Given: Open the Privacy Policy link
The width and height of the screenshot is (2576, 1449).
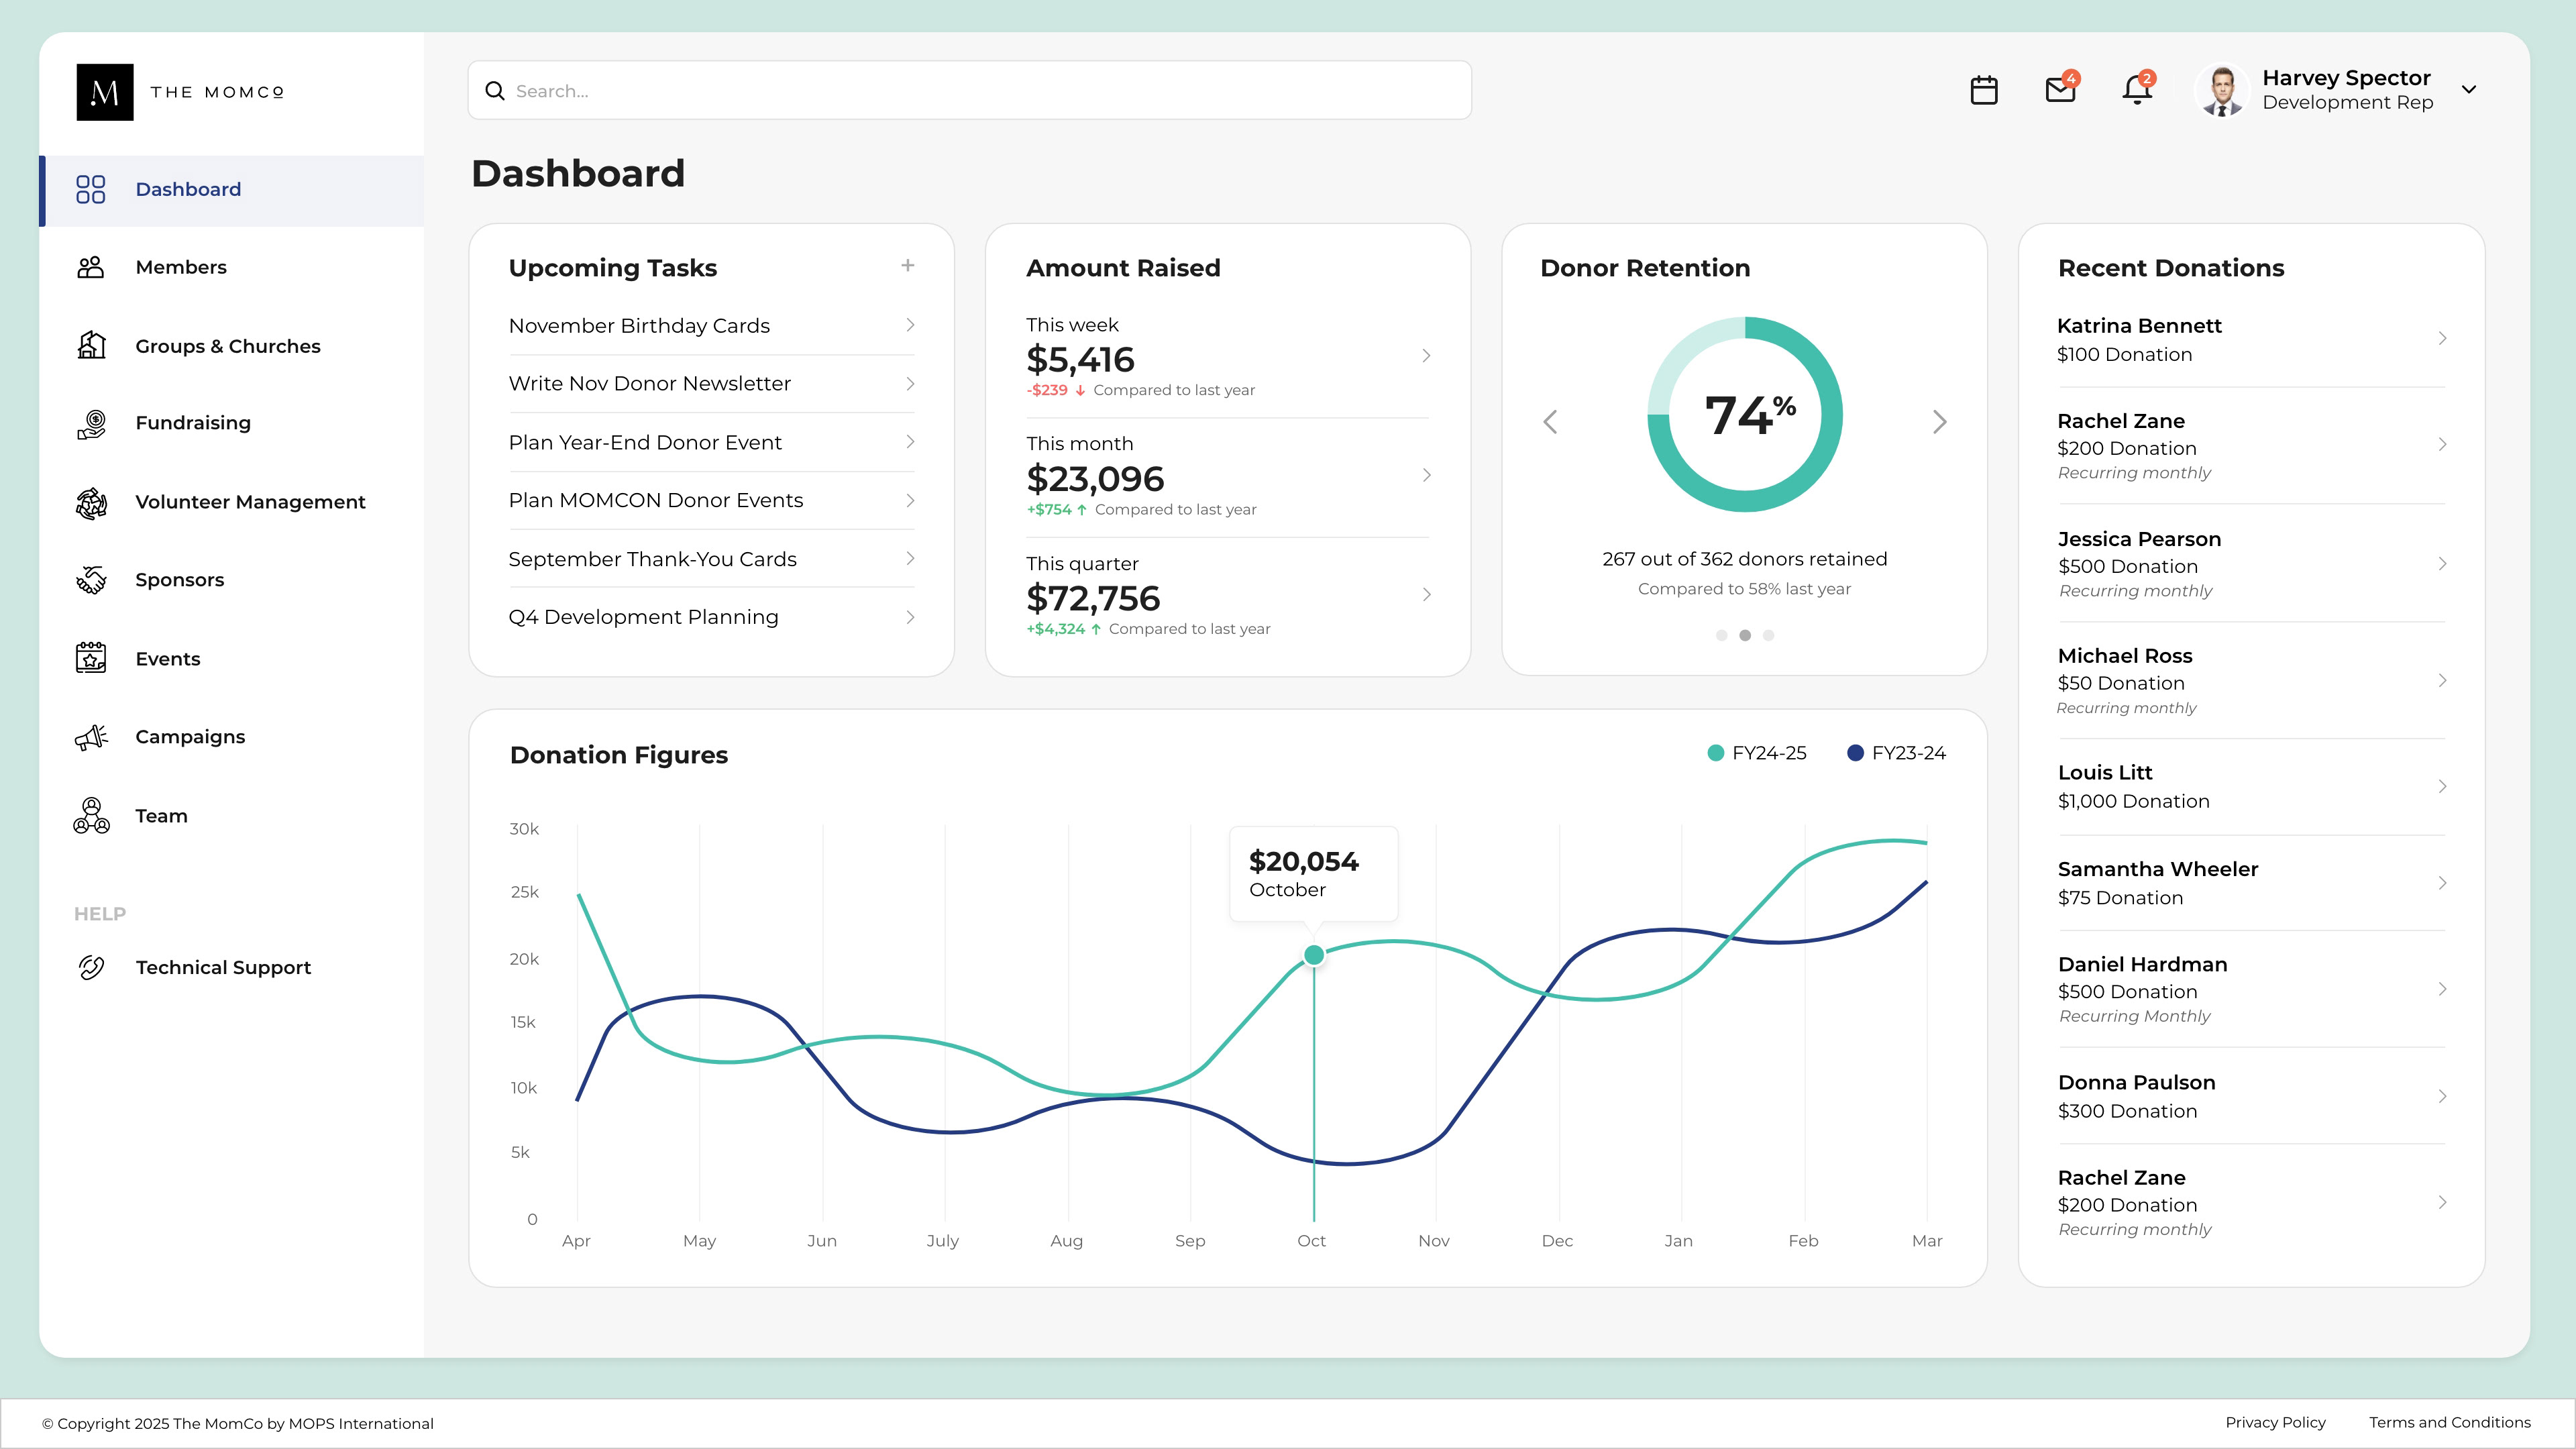Looking at the screenshot, I should click(2275, 1422).
